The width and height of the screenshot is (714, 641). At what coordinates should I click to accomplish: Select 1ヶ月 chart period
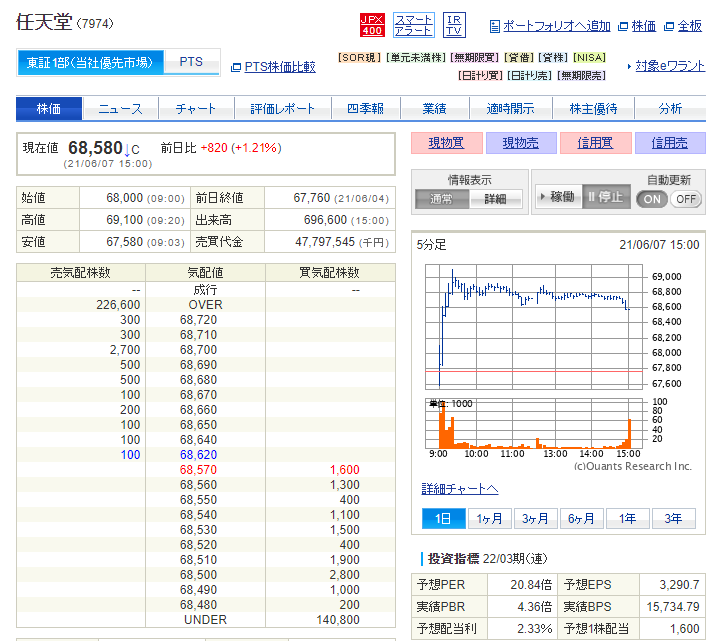pos(490,519)
